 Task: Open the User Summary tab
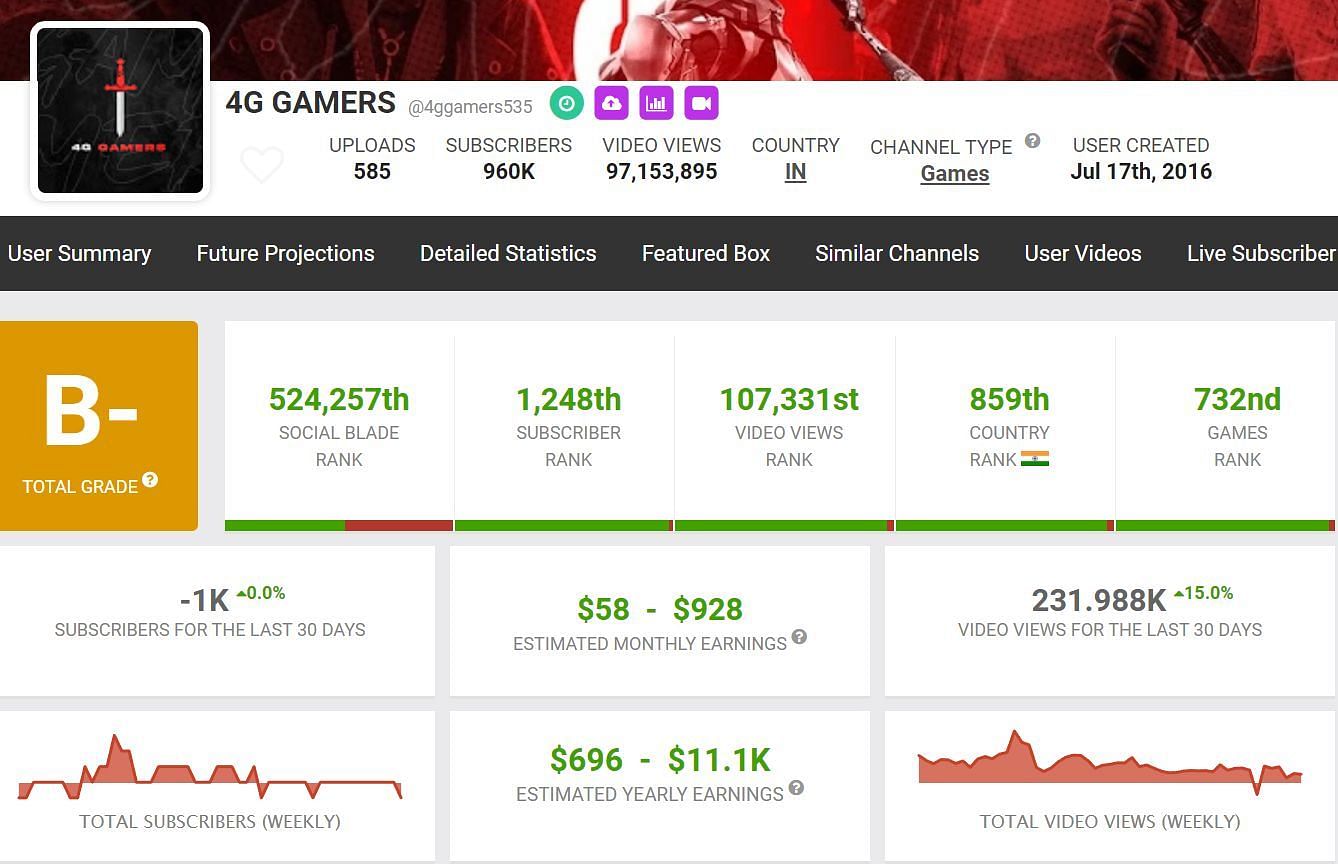coord(79,253)
